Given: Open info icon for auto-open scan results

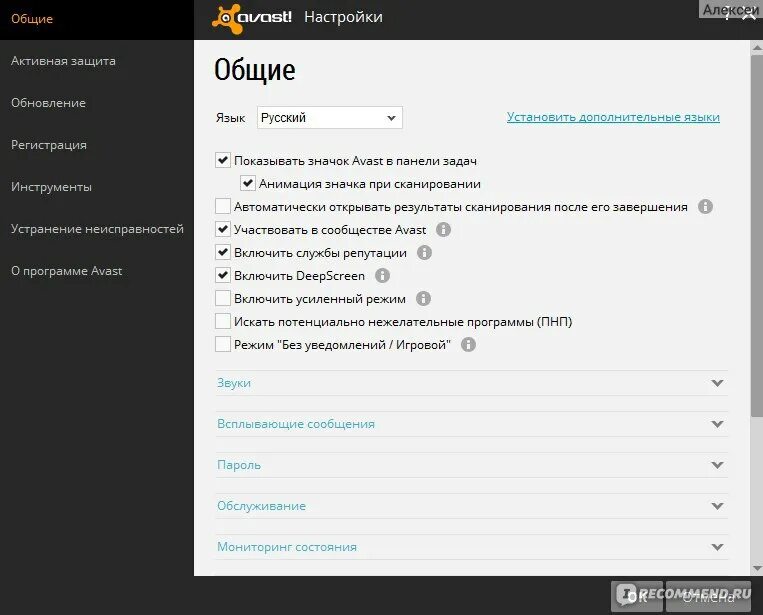Looking at the screenshot, I should (705, 207).
